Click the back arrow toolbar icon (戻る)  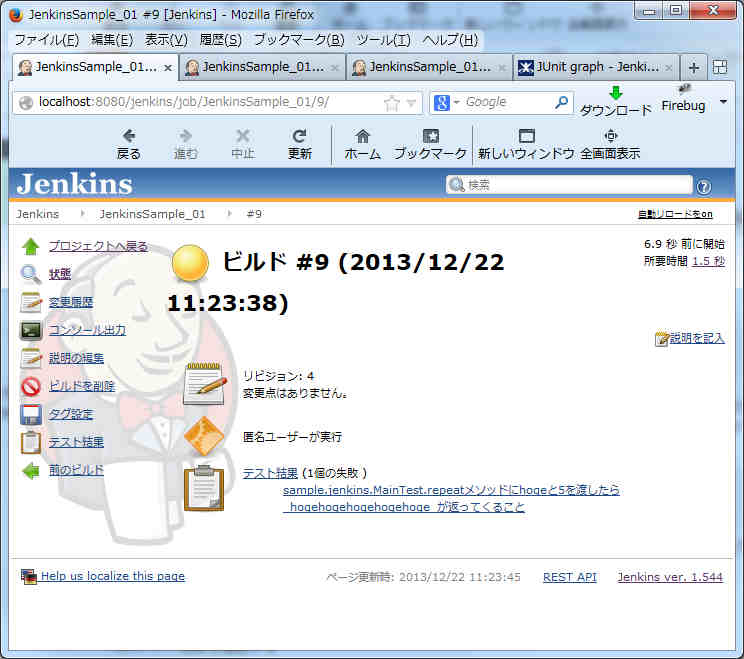pyautogui.click(x=129, y=136)
